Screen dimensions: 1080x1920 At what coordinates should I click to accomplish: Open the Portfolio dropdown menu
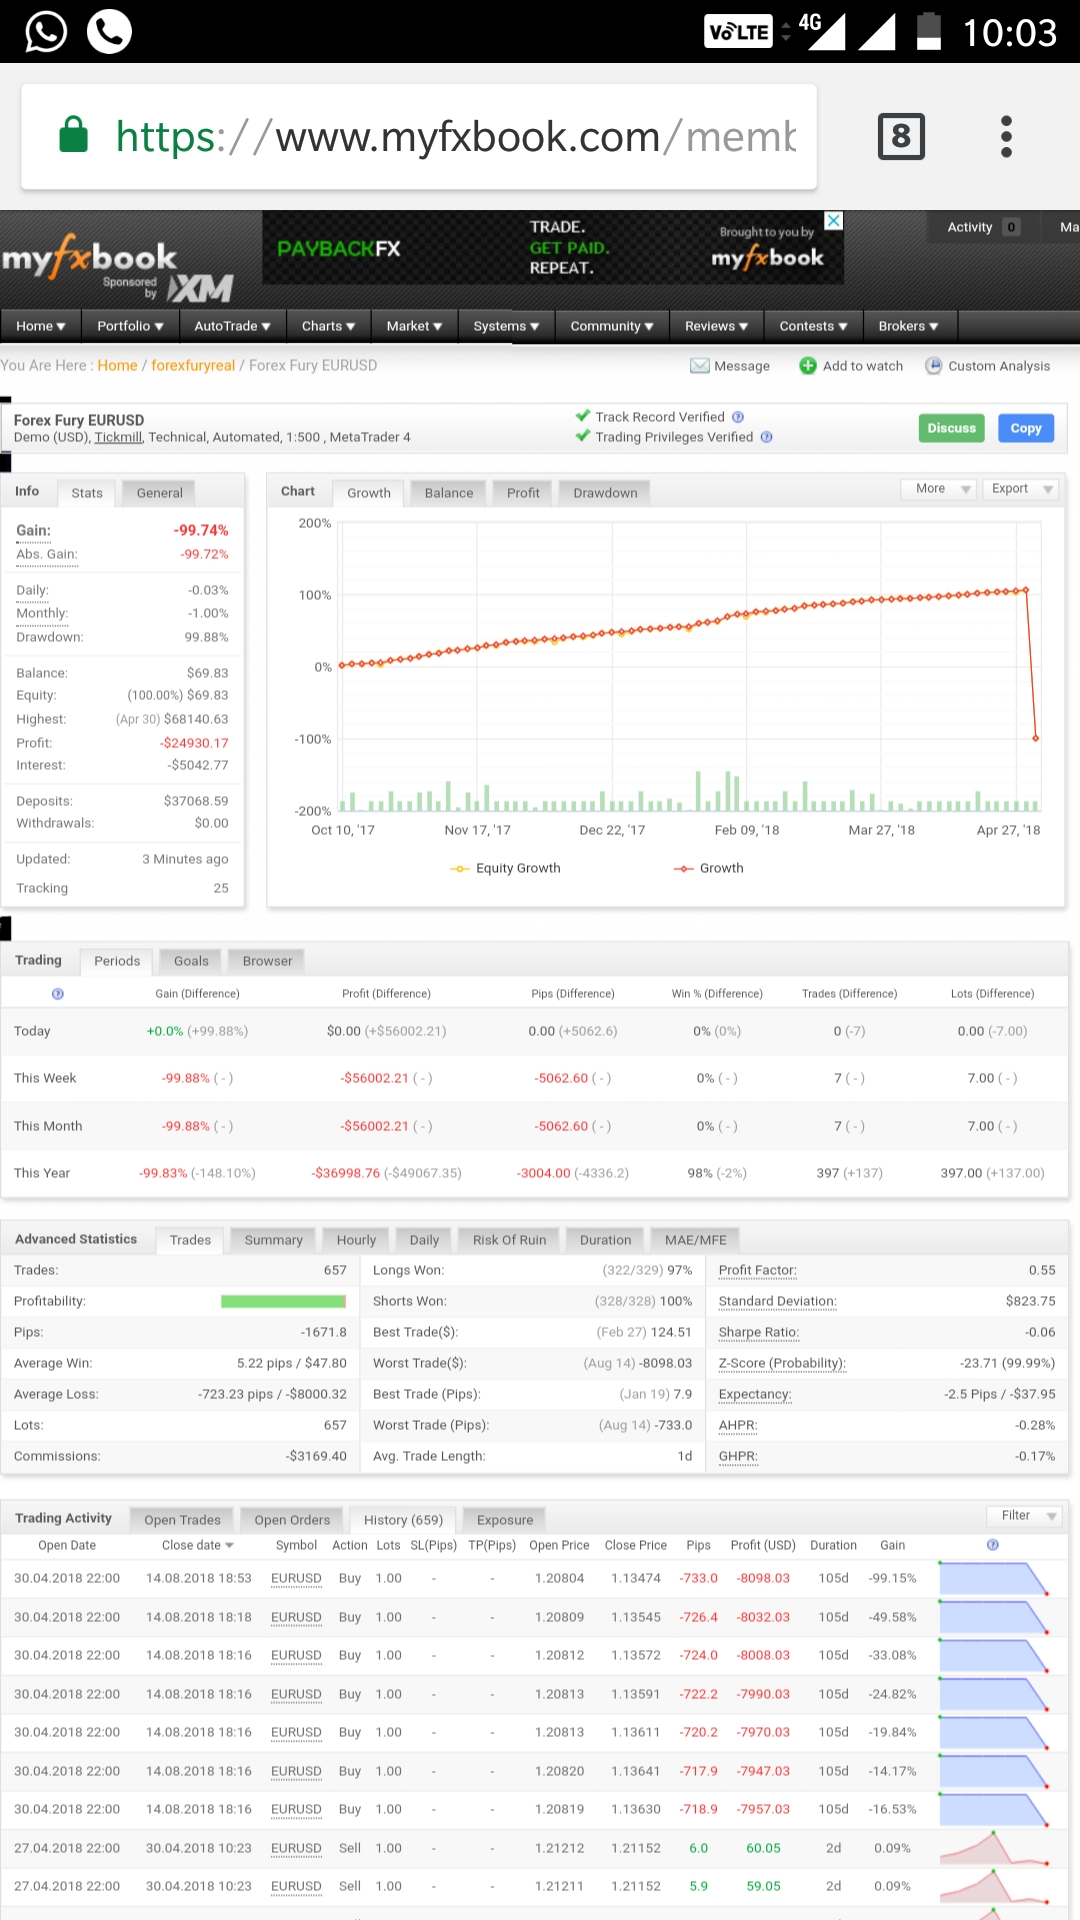[x=130, y=326]
